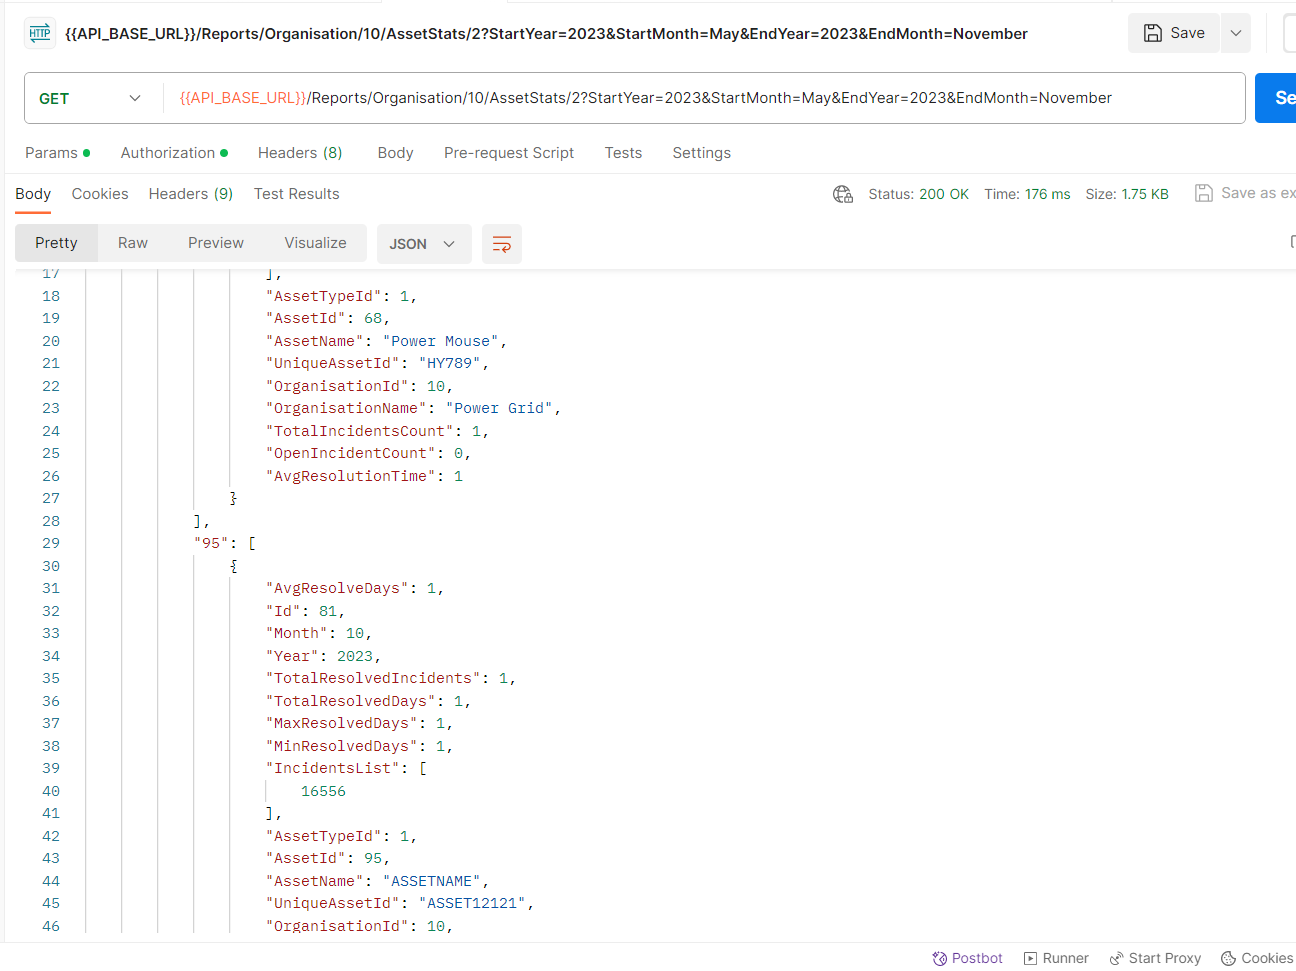Click the network globe icon near Status
This screenshot has height=971, width=1296.
pos(843,194)
